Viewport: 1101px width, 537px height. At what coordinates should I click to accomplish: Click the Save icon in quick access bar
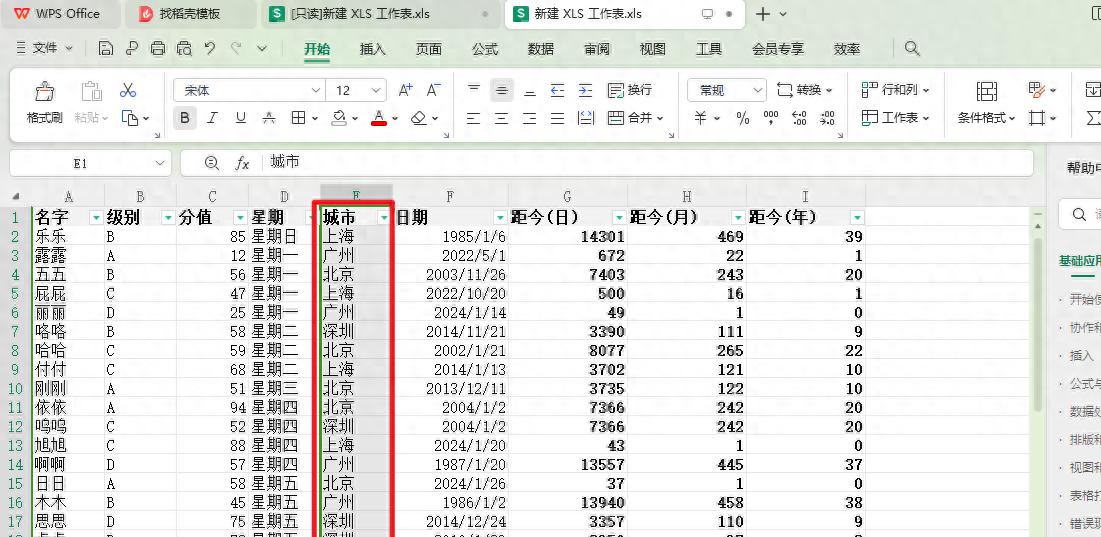[x=106, y=48]
